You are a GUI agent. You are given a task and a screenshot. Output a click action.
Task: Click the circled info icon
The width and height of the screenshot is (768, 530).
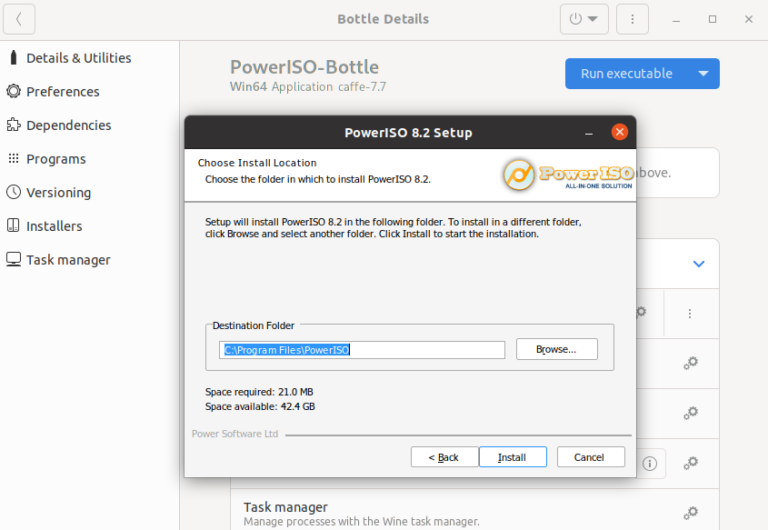point(650,463)
